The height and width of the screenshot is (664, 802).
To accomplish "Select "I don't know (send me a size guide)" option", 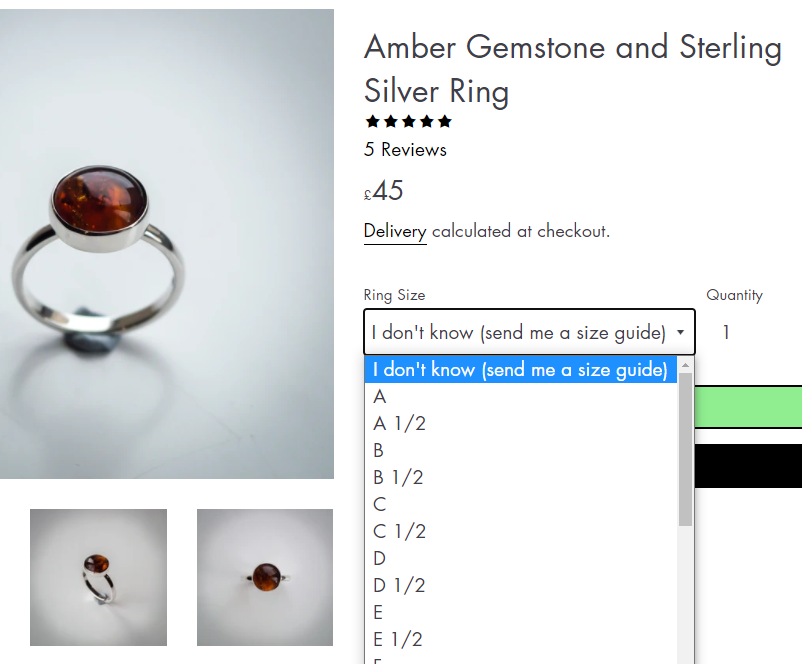I will (520, 370).
